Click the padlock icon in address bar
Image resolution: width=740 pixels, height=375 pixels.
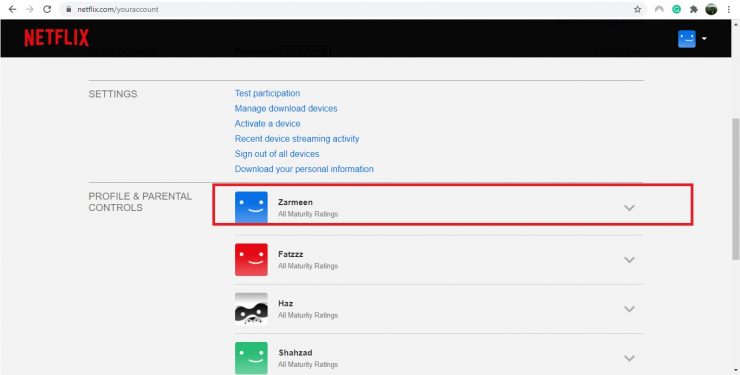point(69,9)
